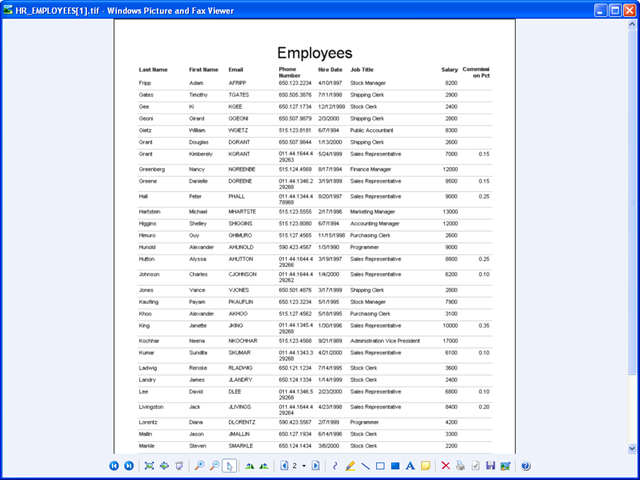640x480 pixels.
Task: Select the text annotation tool
Action: tap(410, 466)
